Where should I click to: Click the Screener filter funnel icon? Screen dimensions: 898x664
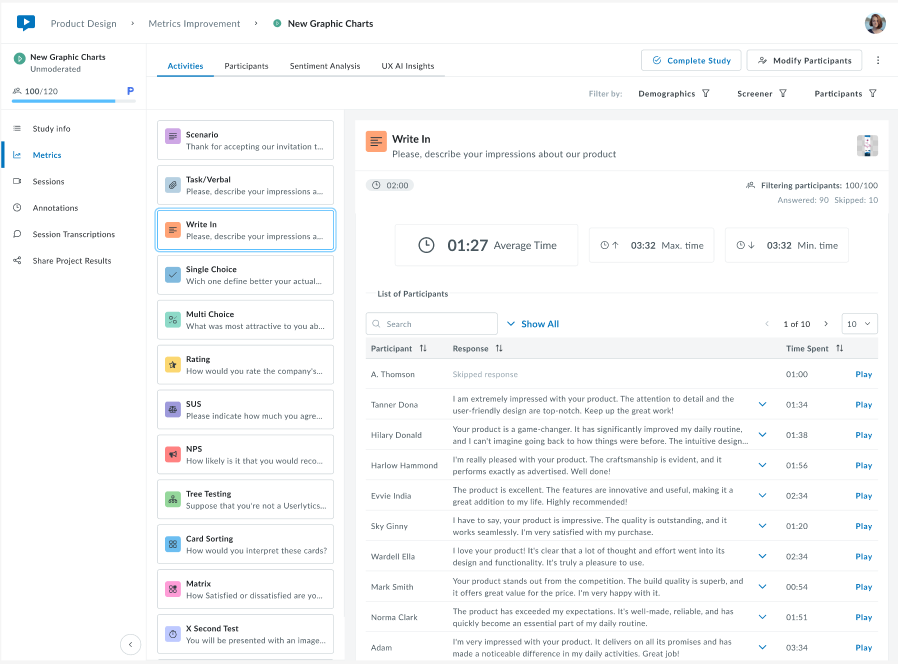(x=783, y=94)
